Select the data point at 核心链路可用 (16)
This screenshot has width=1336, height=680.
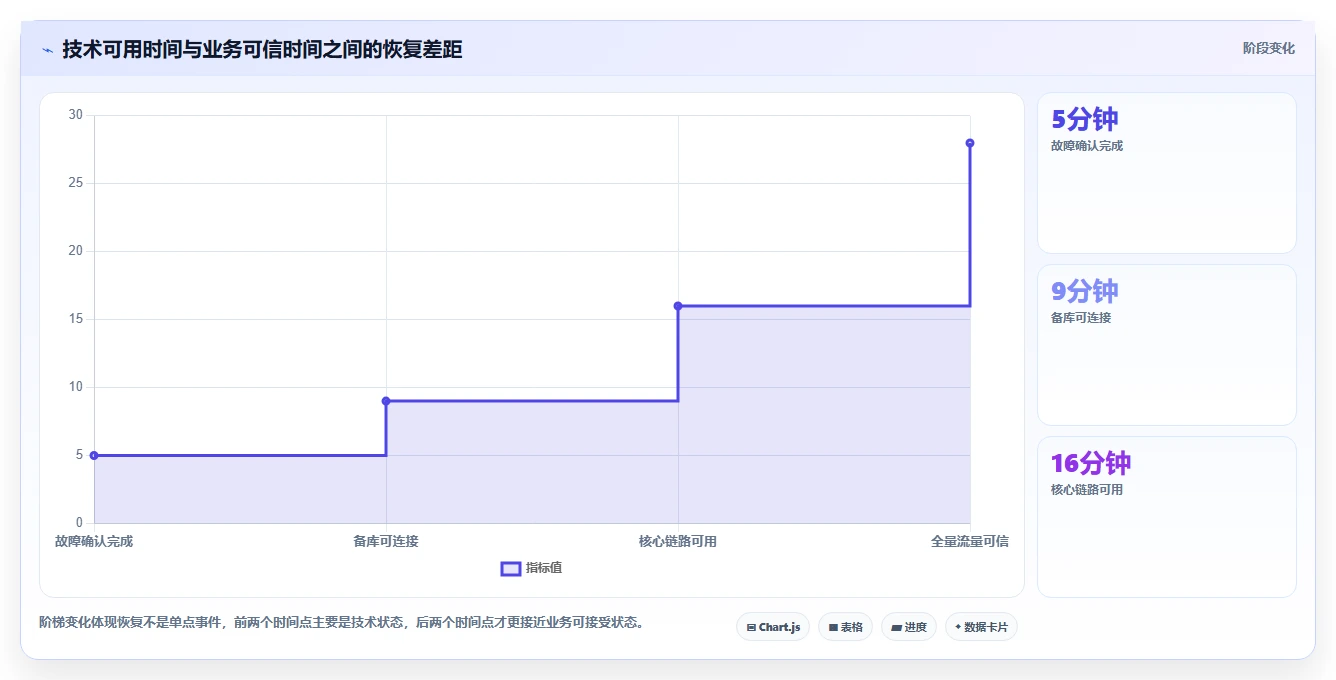click(678, 306)
